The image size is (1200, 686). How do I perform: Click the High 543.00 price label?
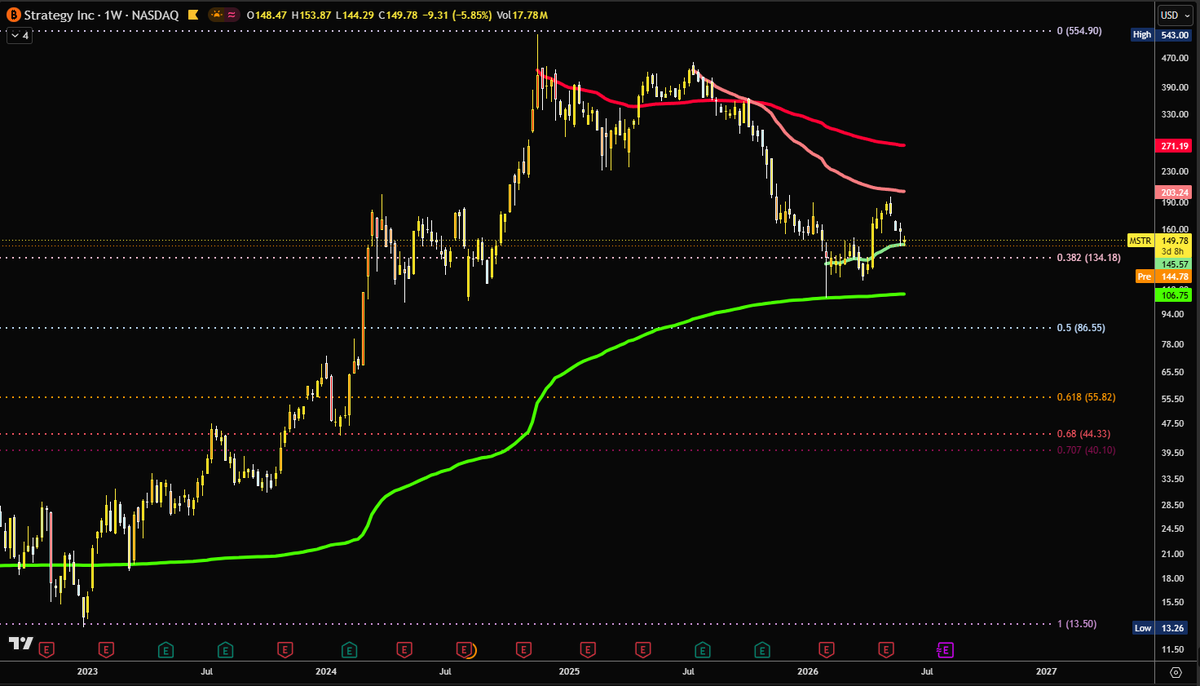(1161, 35)
